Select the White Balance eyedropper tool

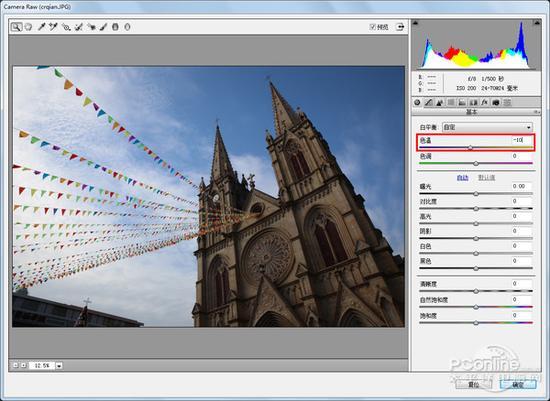point(41,27)
